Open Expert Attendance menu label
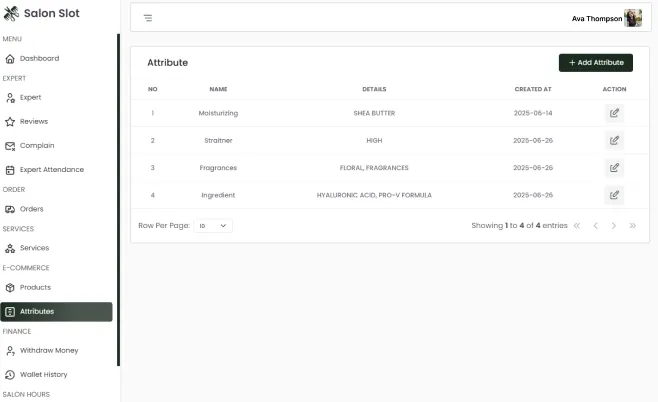Image resolution: width=658 pixels, height=402 pixels. click(52, 170)
